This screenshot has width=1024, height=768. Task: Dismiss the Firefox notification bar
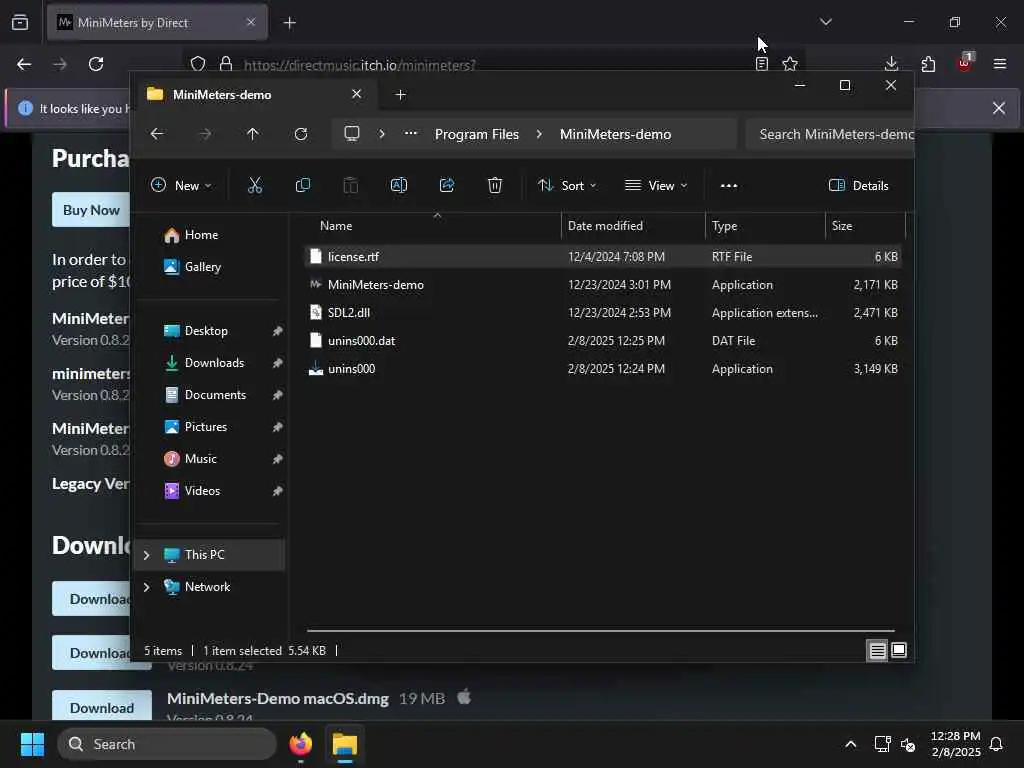tap(999, 108)
